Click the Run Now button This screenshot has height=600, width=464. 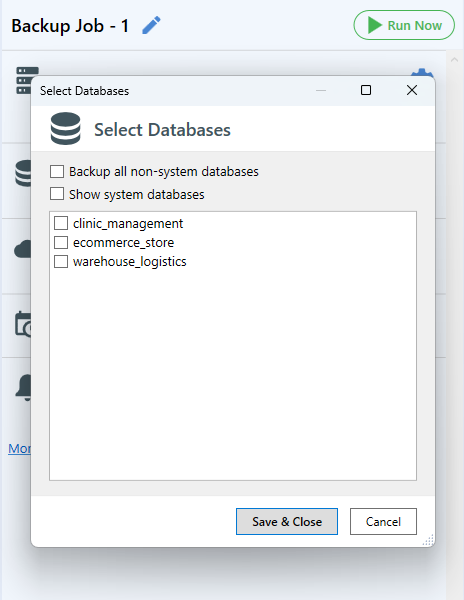pos(404,25)
